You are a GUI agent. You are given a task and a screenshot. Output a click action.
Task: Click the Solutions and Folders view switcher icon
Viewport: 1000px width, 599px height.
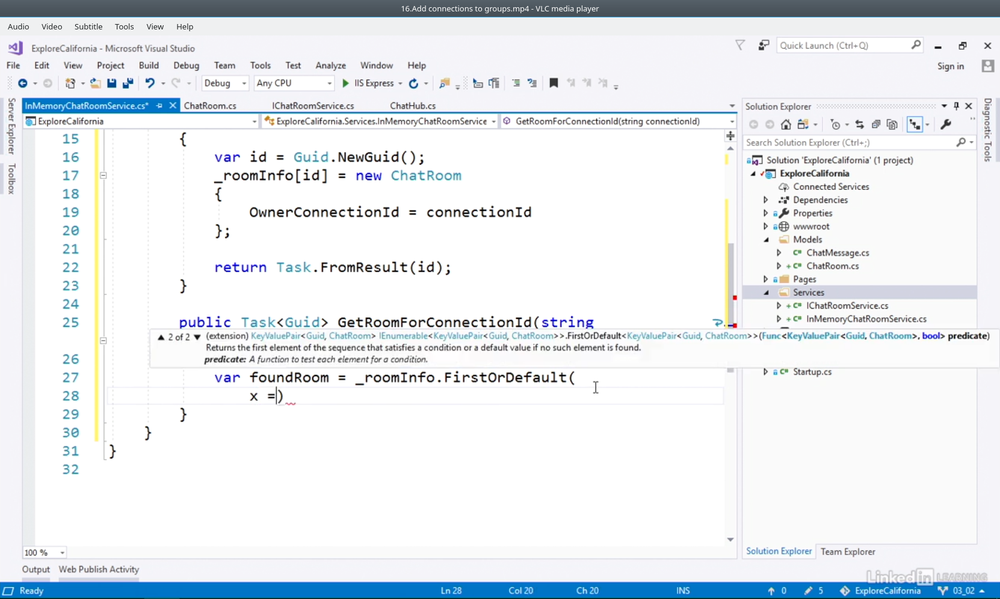pos(803,125)
